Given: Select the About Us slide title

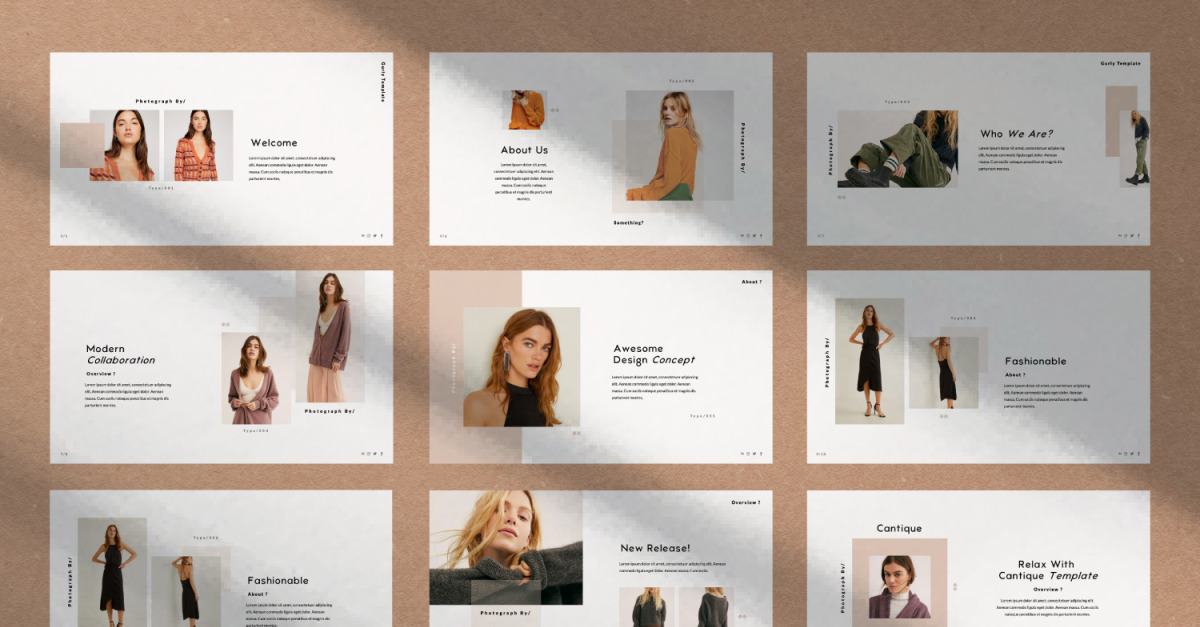Looking at the screenshot, I should point(524,150).
